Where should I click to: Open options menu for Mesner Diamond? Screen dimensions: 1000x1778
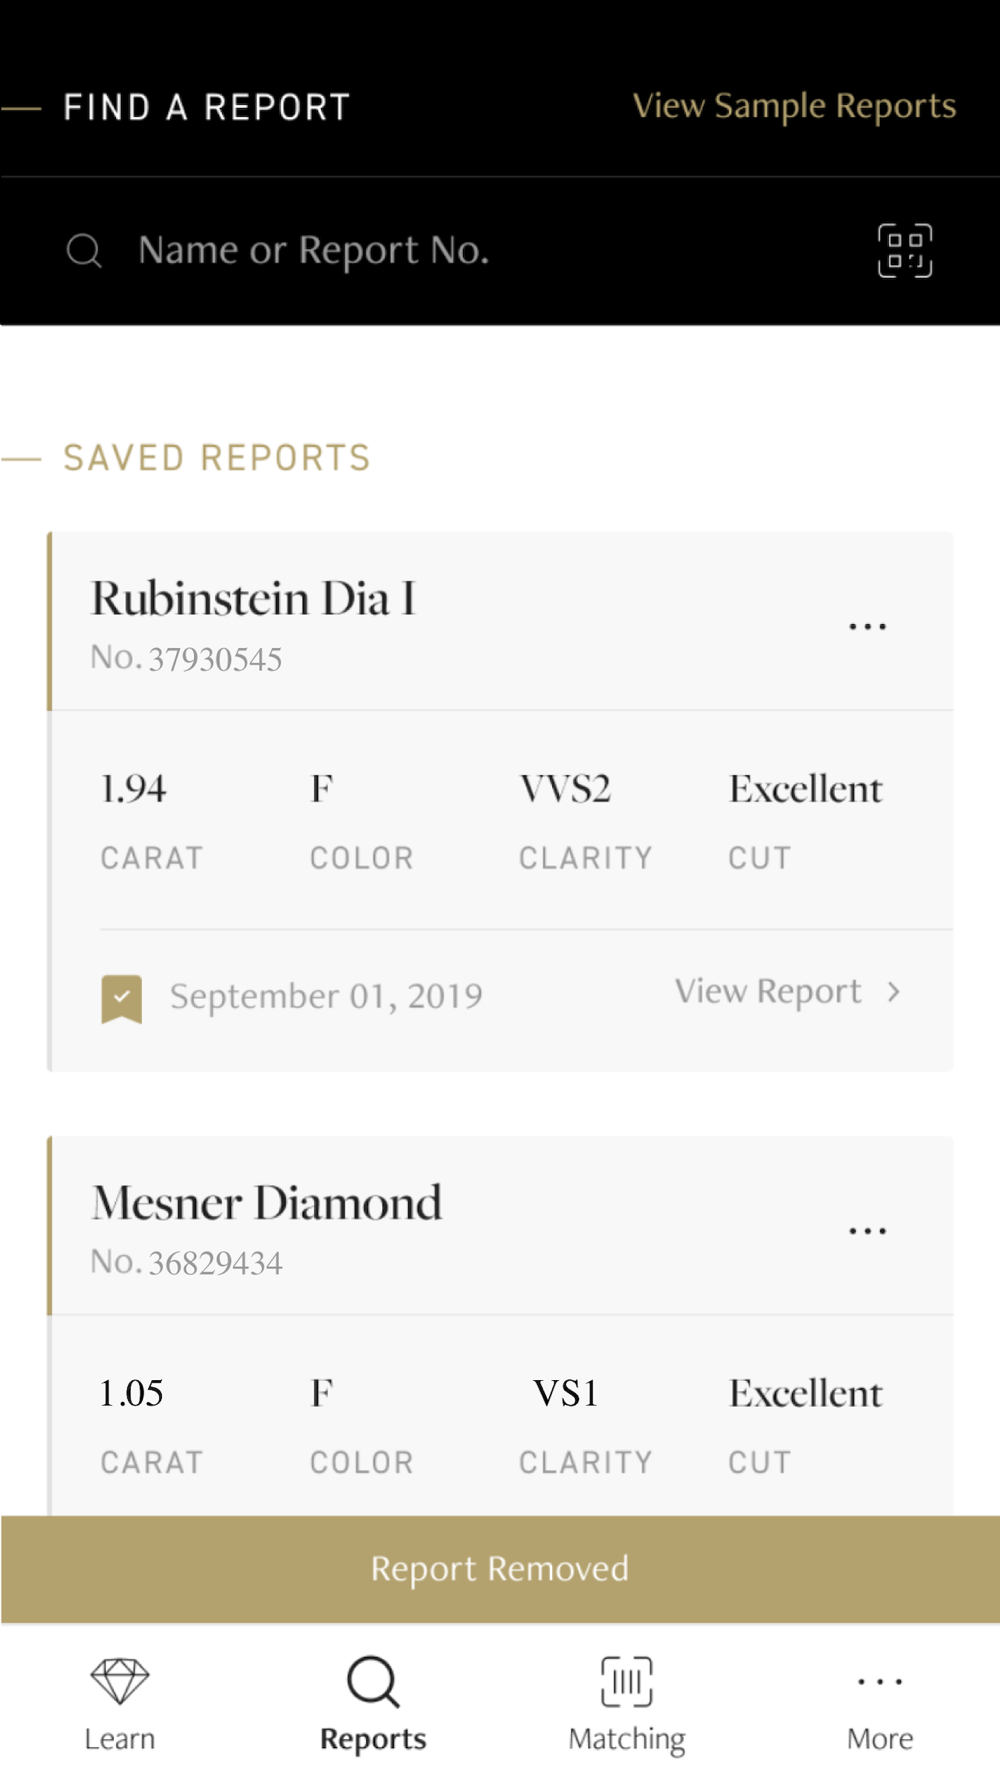click(867, 1231)
